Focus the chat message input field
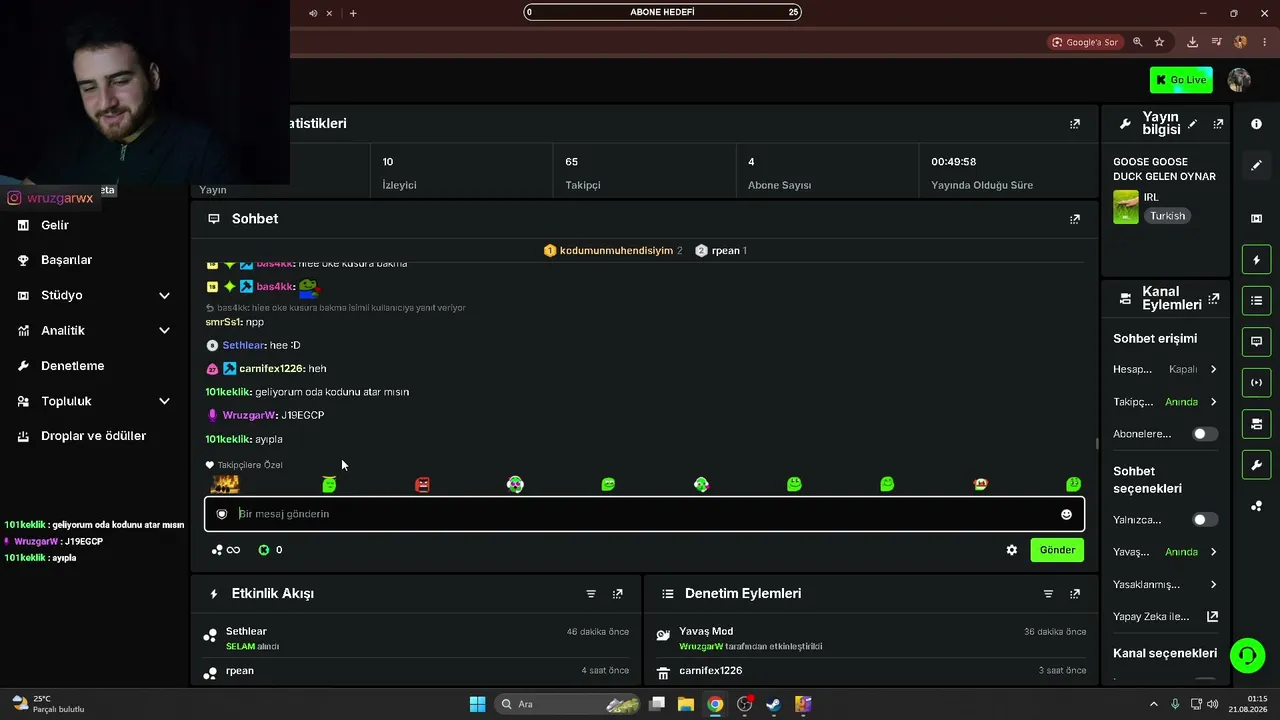The height and width of the screenshot is (720, 1280). [645, 514]
